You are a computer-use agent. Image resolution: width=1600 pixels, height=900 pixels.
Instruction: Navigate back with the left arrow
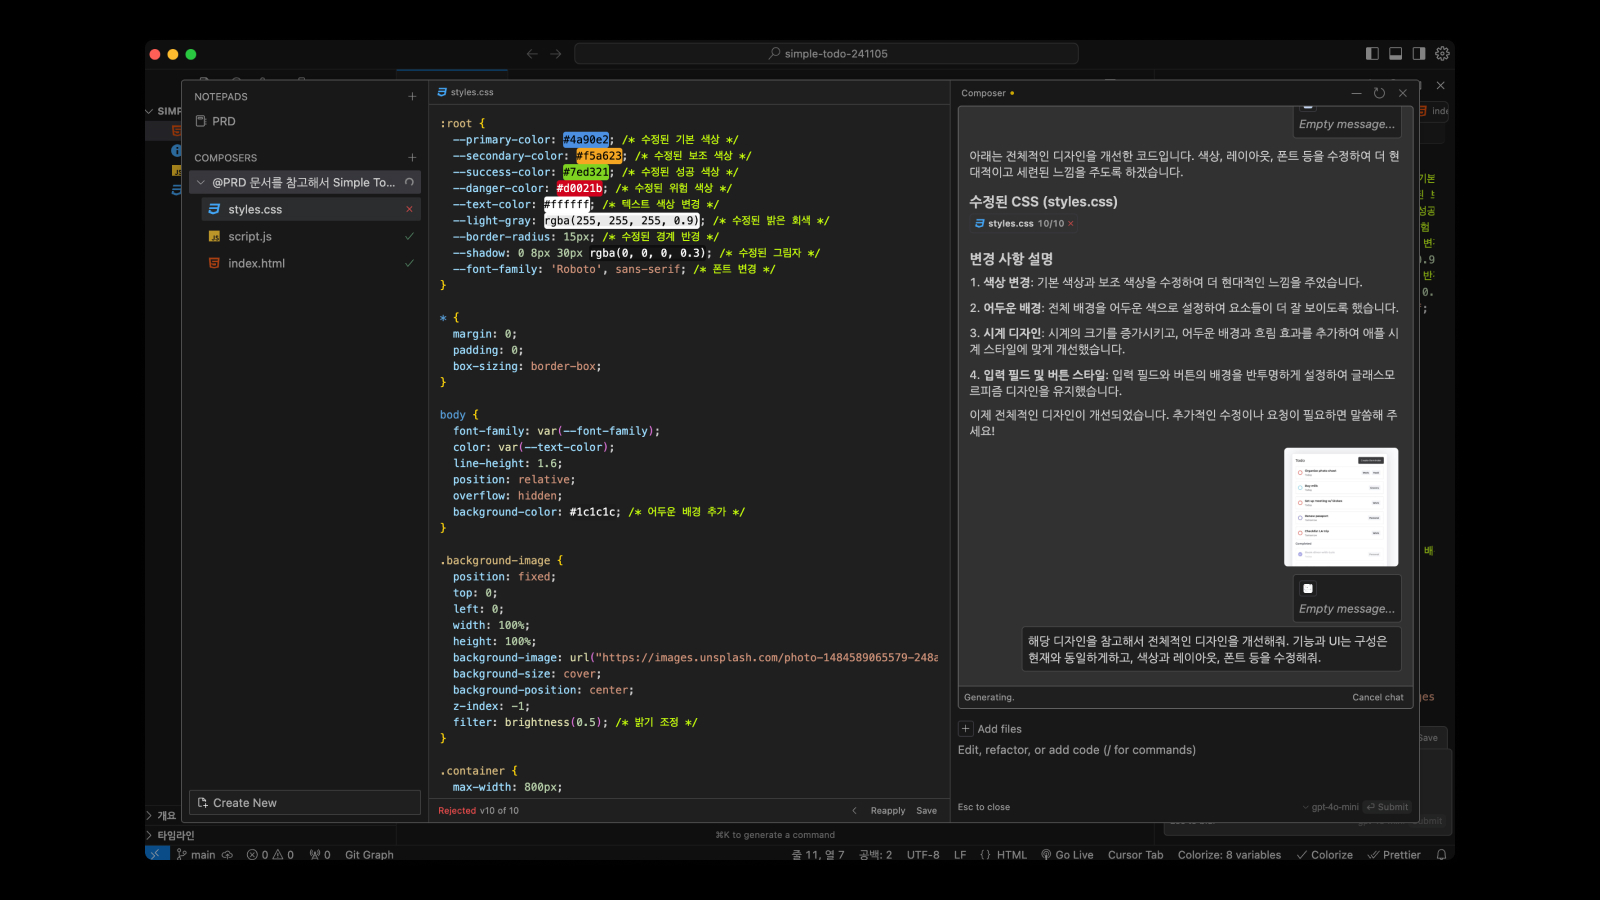[532, 54]
